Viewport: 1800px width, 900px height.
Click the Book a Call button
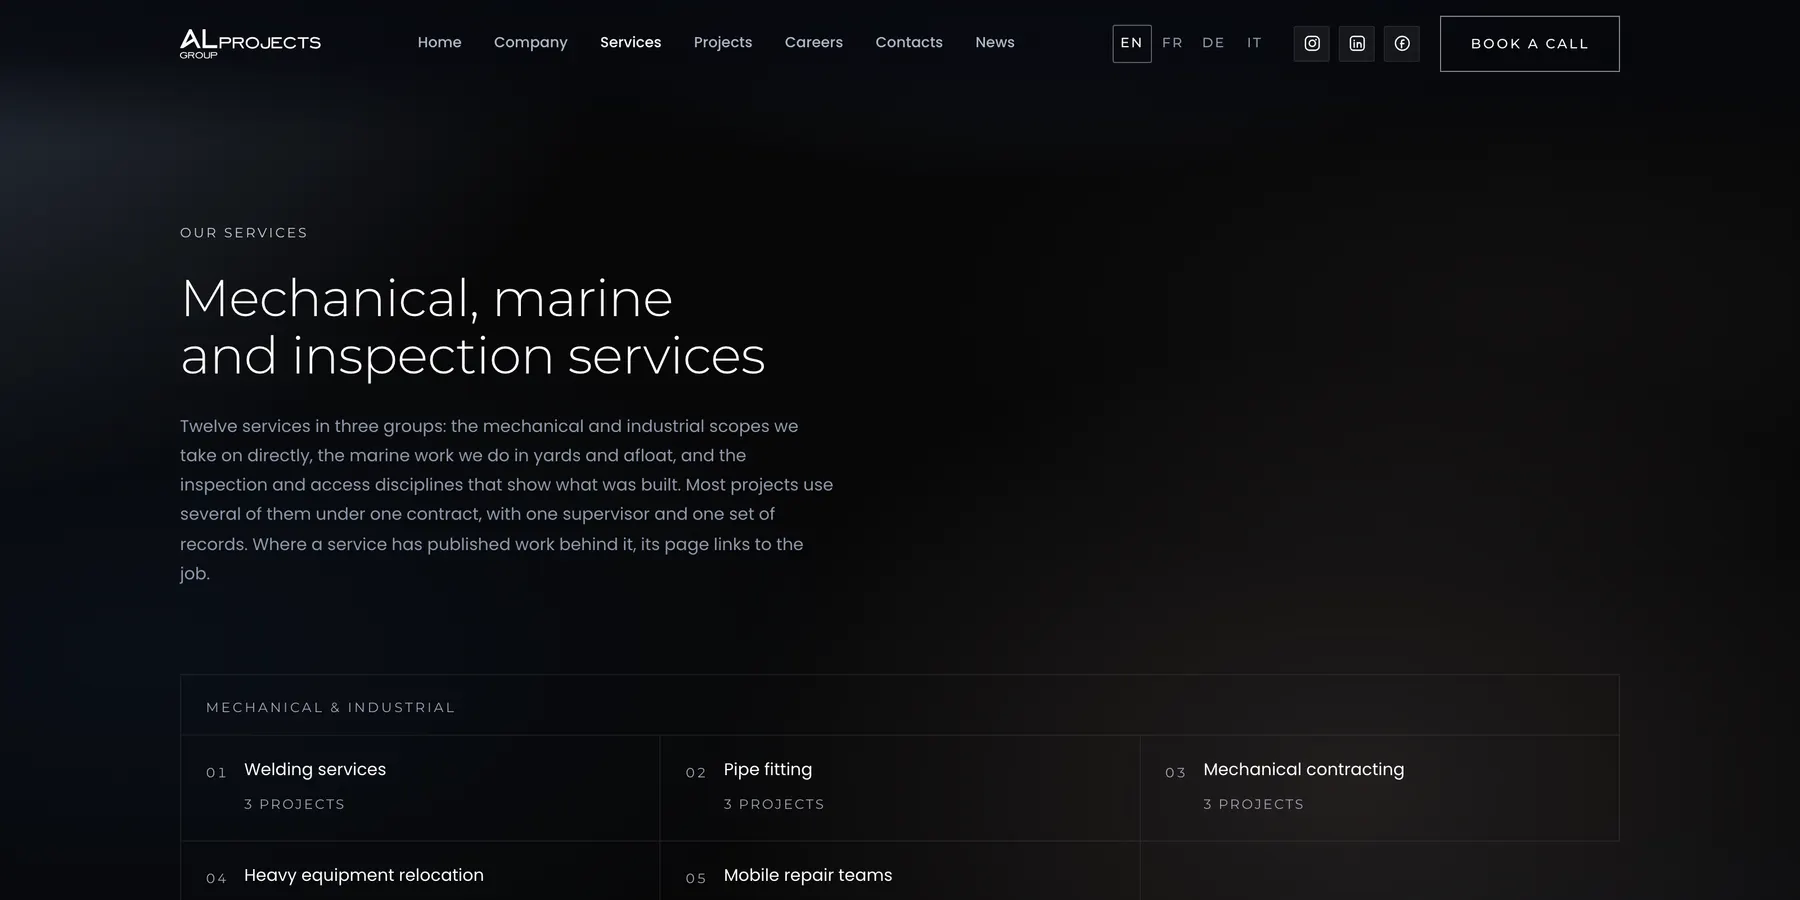[x=1530, y=43]
